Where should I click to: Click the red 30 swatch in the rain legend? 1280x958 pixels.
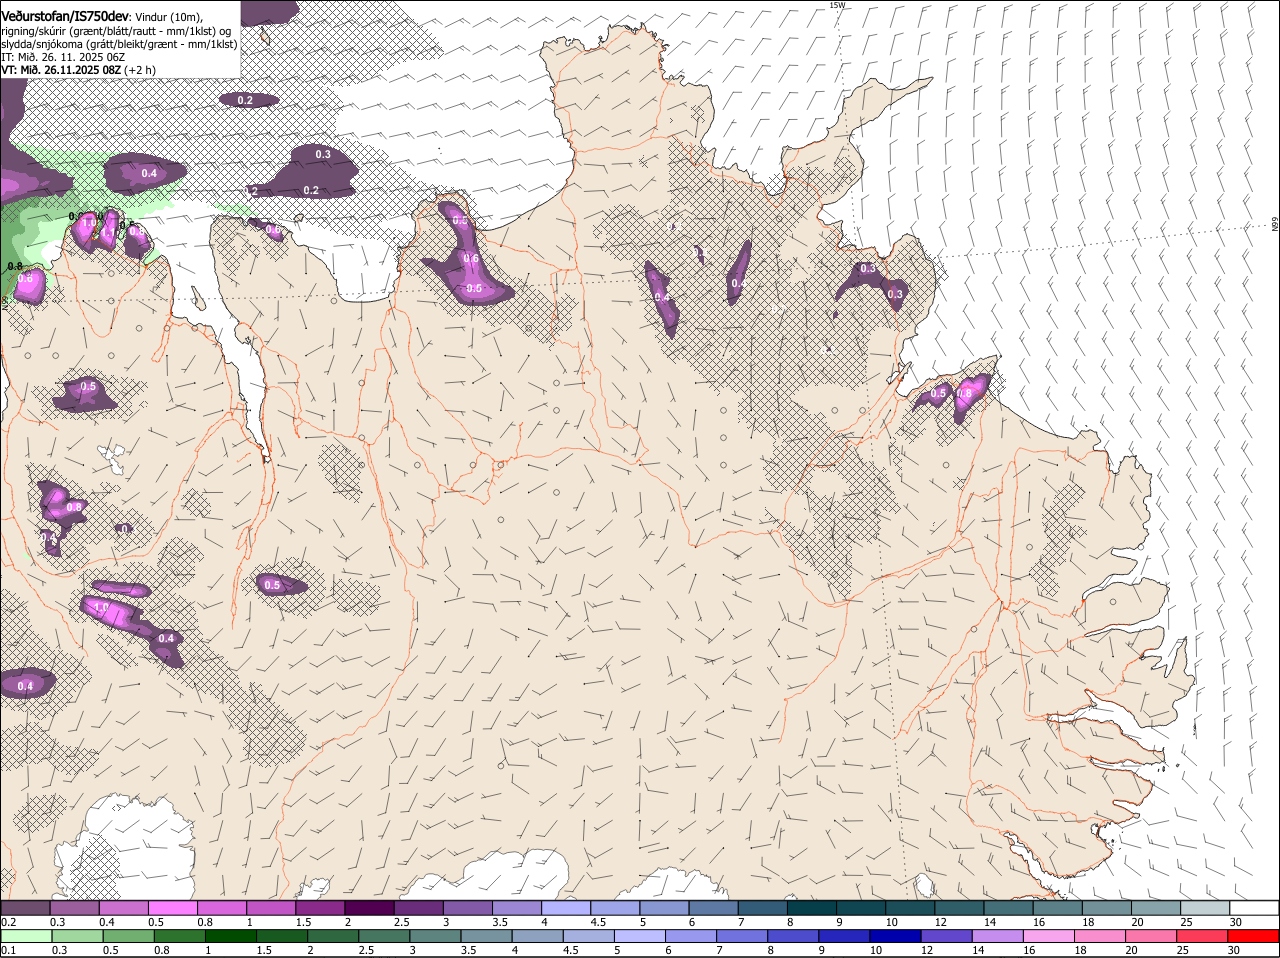pyautogui.click(x=1254, y=935)
